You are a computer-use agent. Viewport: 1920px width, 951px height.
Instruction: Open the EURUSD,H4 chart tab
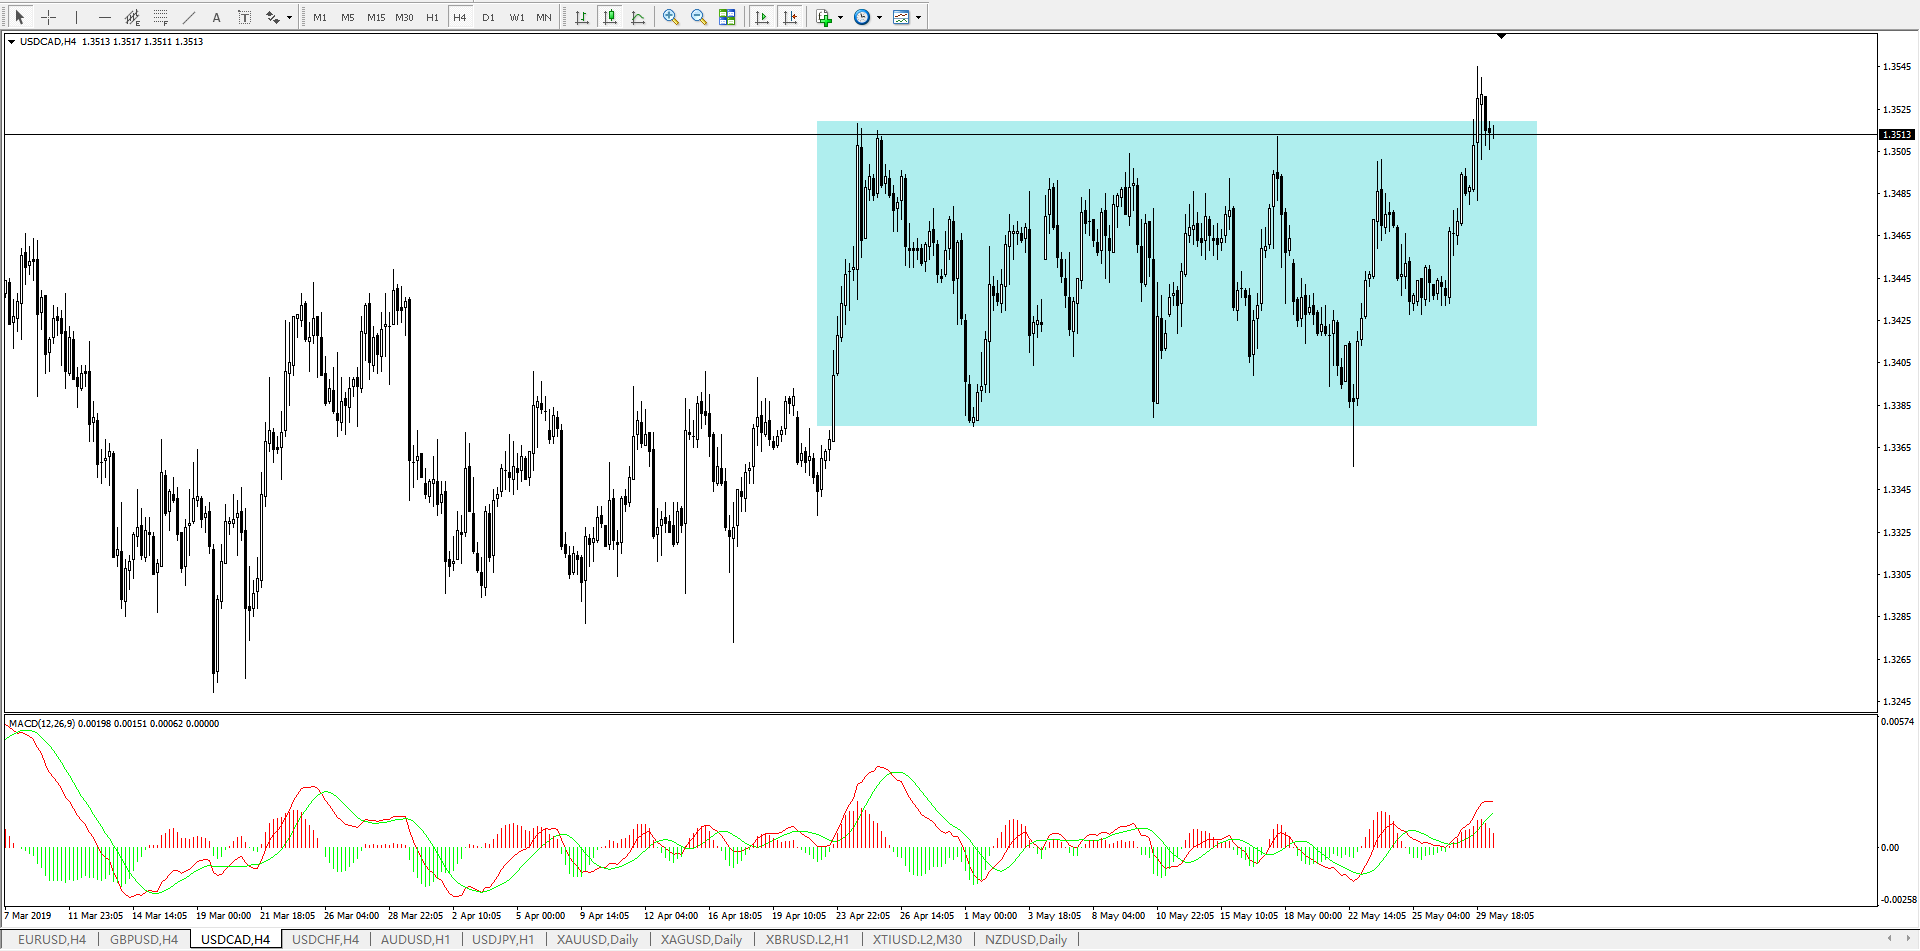pyautogui.click(x=52, y=939)
